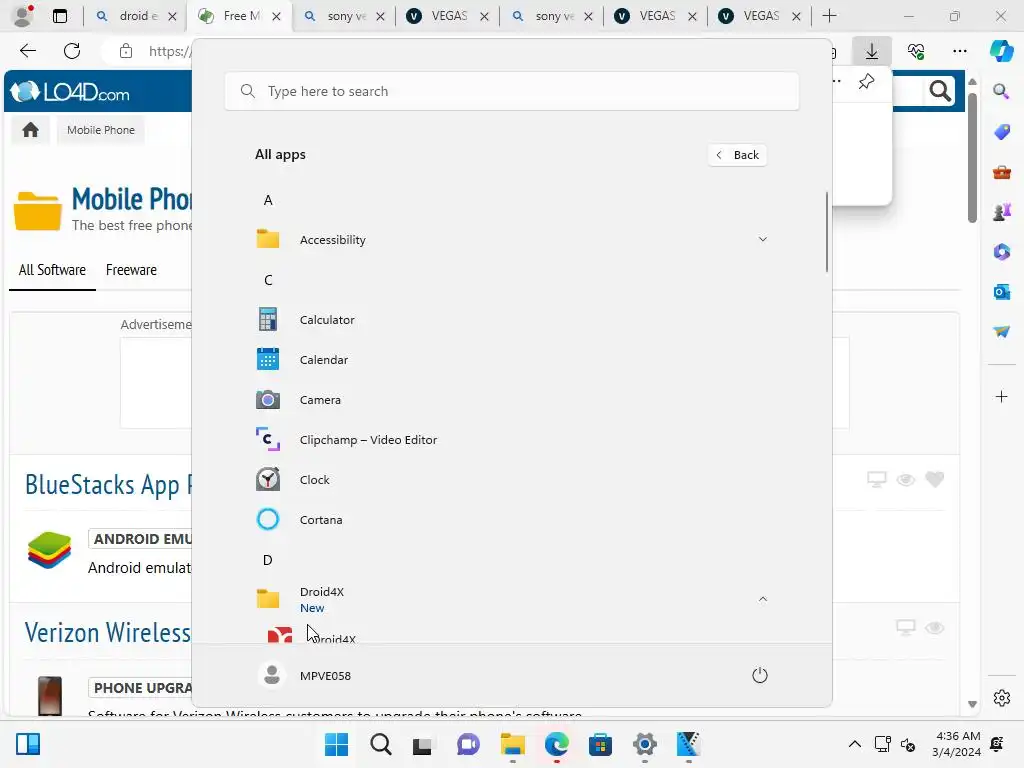This screenshot has height=768, width=1024.
Task: Expand the Accessibility folder chevron
Action: click(762, 240)
